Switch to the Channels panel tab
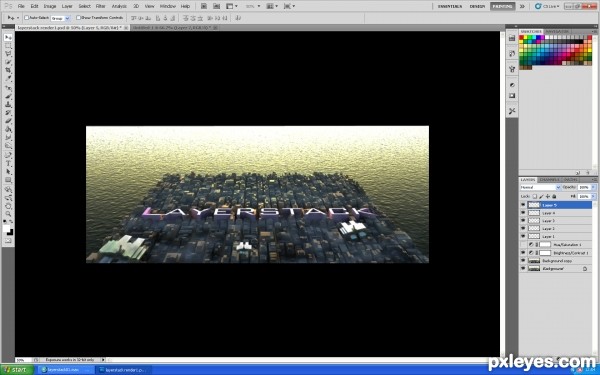 click(549, 180)
